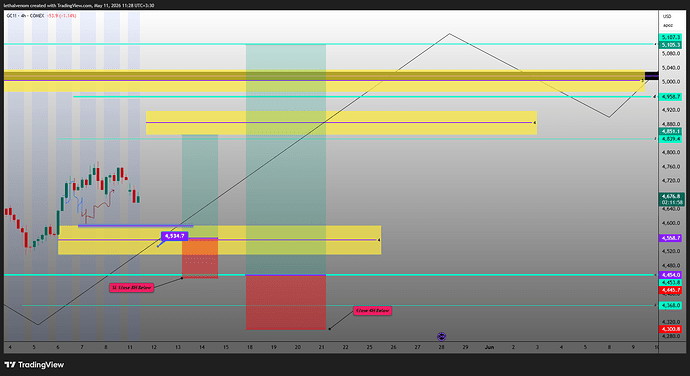
Task: Click the USD currency label on price axis
Action: [x=667, y=16]
